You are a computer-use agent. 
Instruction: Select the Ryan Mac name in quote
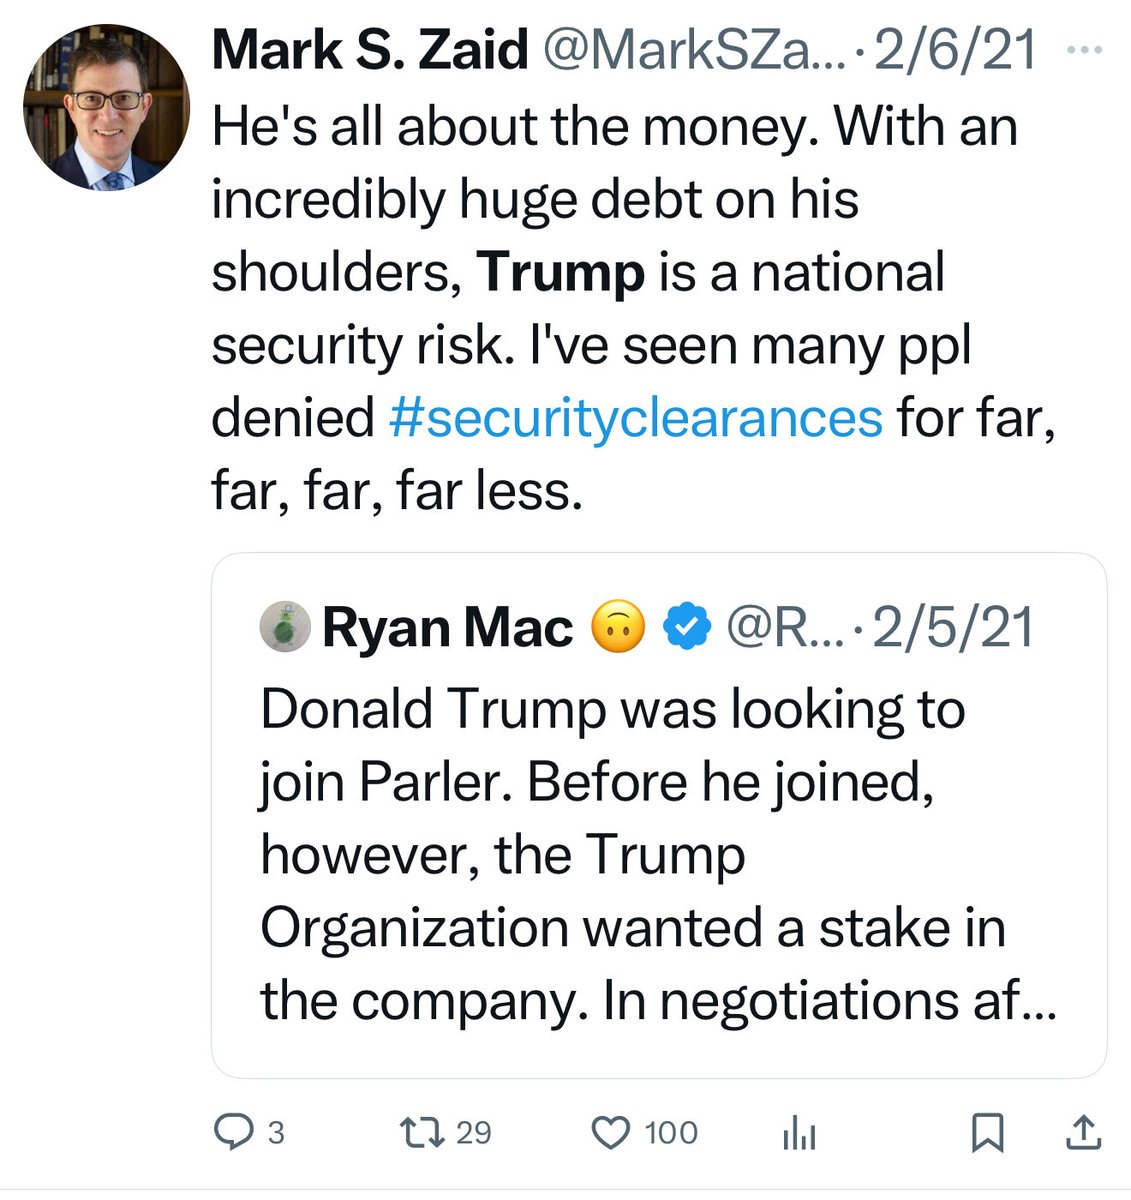click(x=447, y=628)
